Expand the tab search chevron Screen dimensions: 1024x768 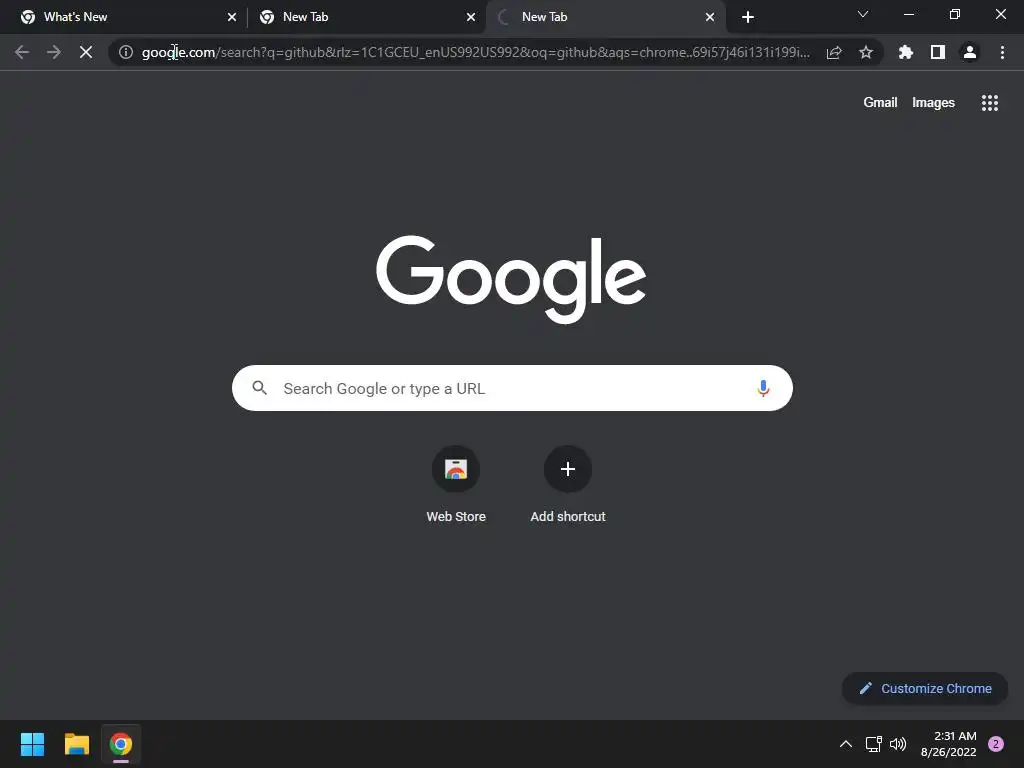coord(863,14)
